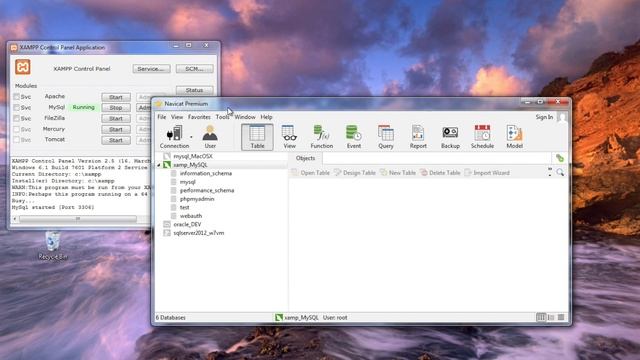Select the Table toolbar icon
Screen dimensions: 640x360
point(257,137)
